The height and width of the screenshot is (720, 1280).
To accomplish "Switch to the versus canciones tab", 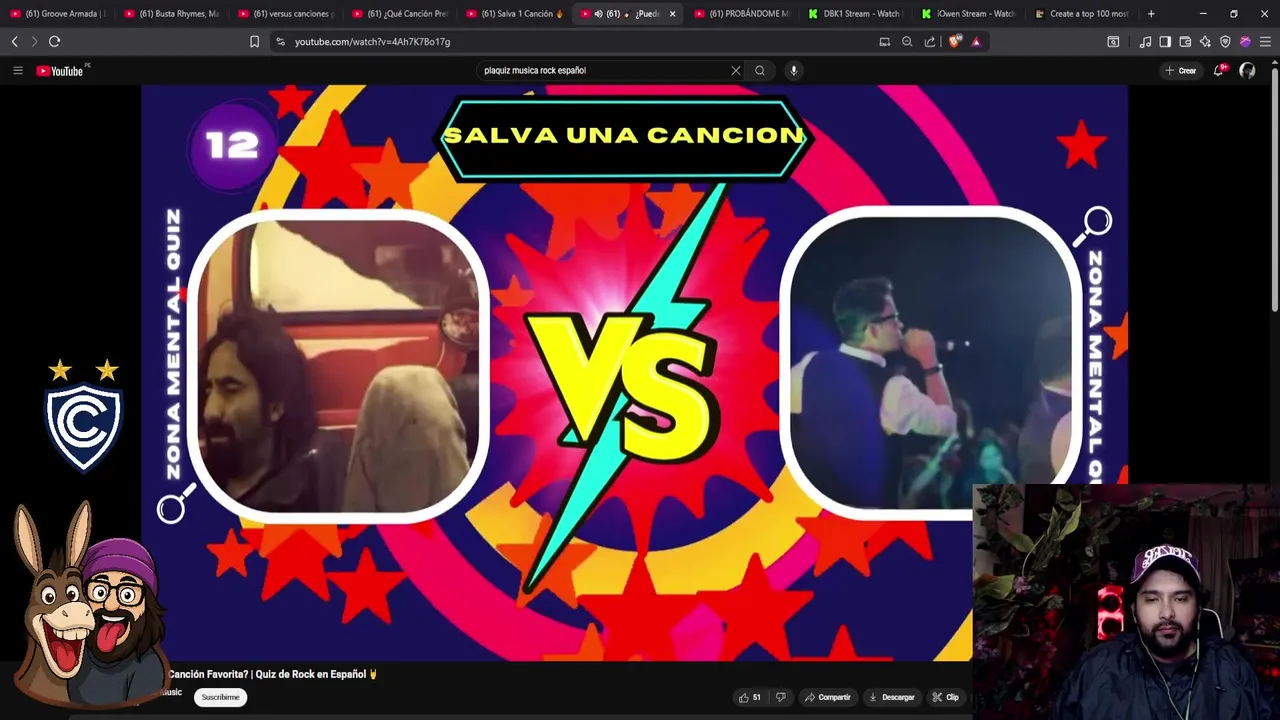I will click(x=285, y=14).
